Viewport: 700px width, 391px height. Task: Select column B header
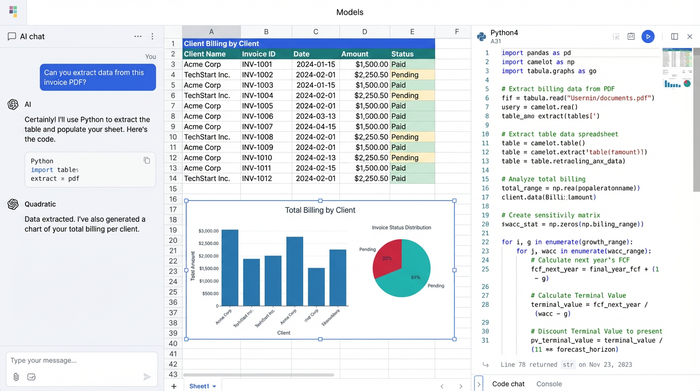pos(266,32)
